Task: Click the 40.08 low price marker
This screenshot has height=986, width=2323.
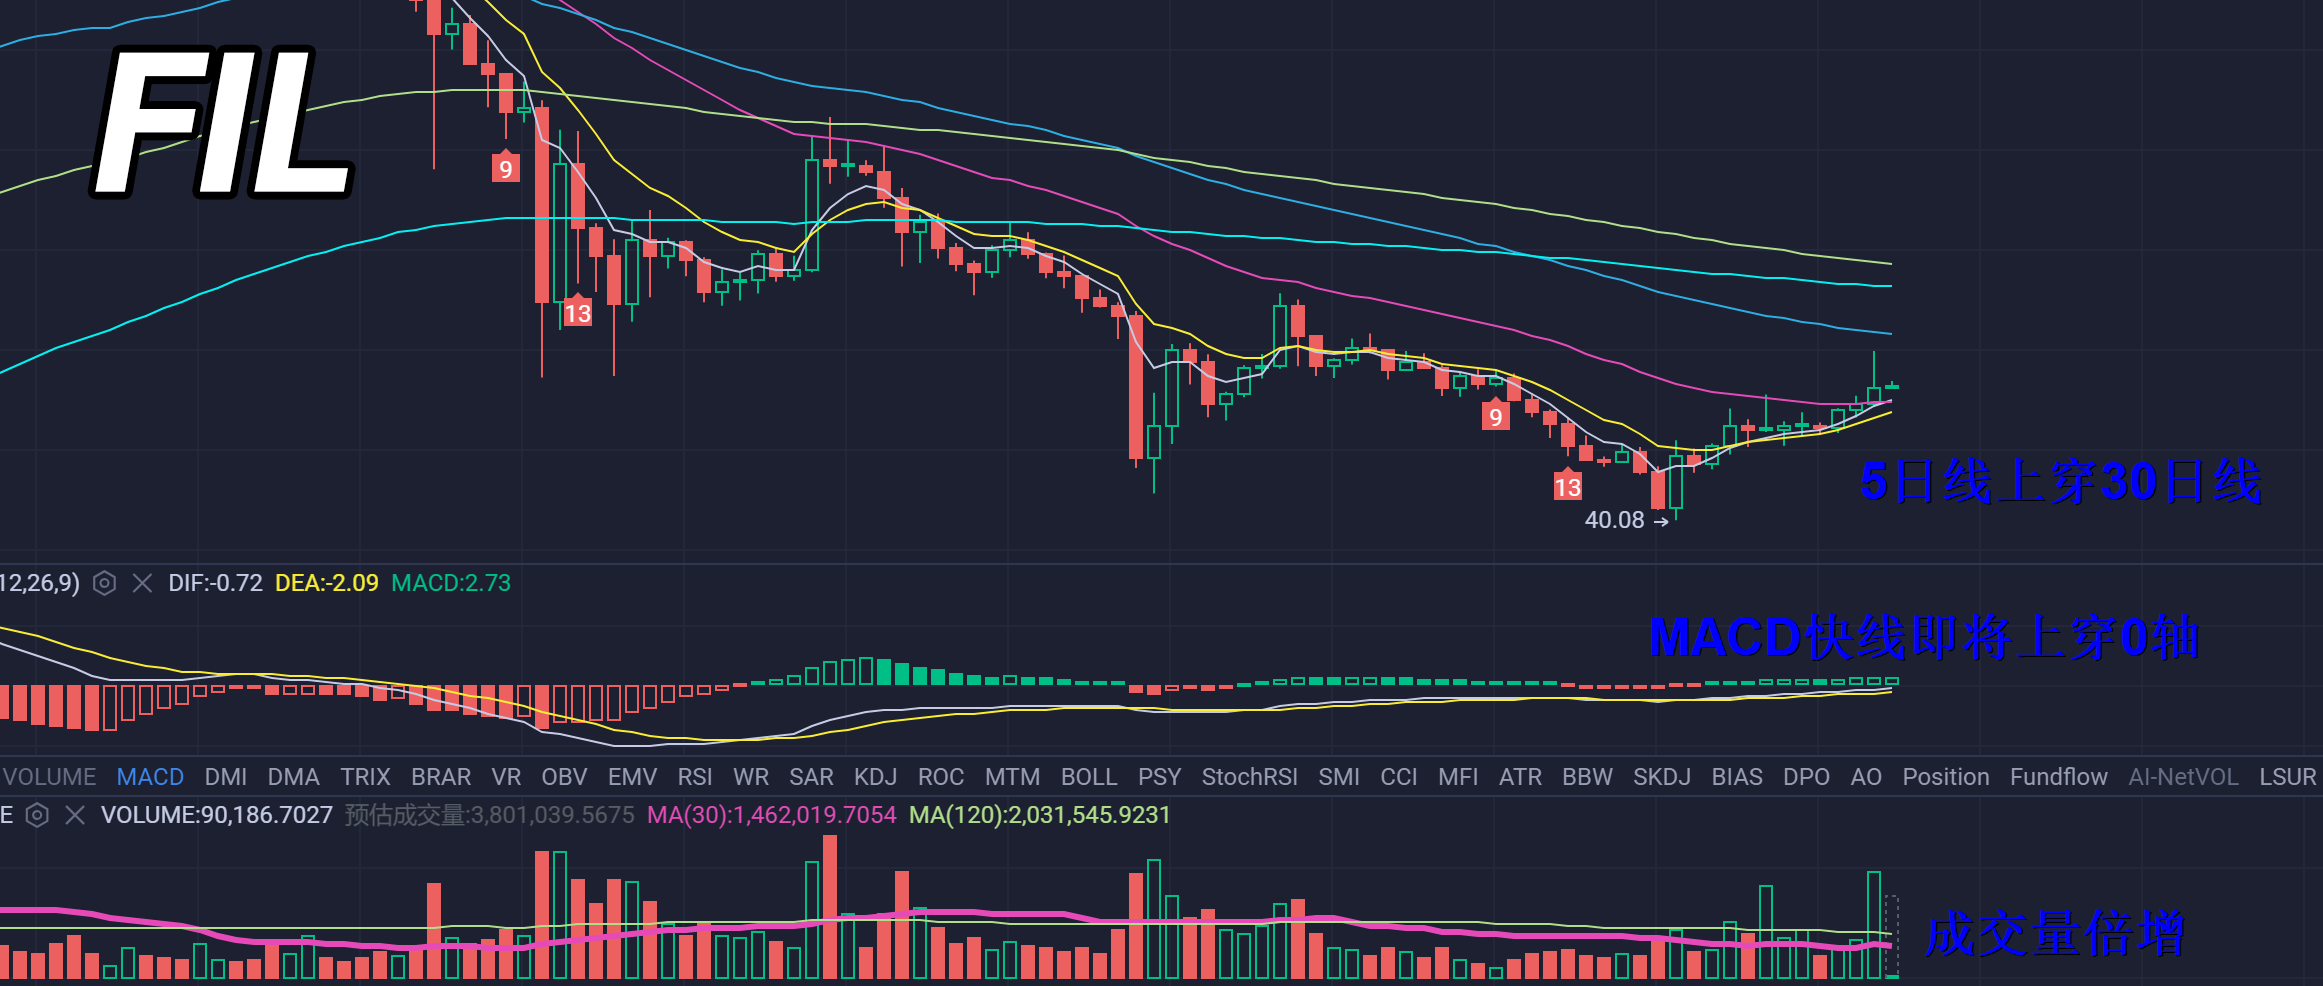Action: 1626,520
